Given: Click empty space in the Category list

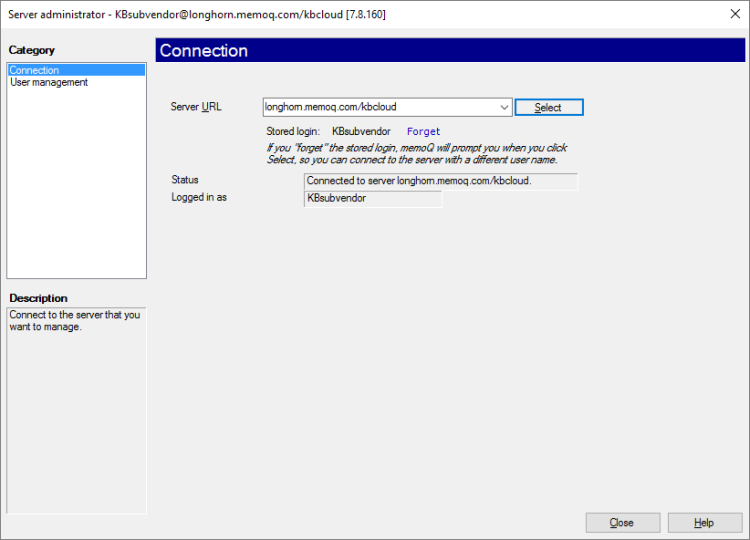Looking at the screenshot, I should pyautogui.click(x=76, y=180).
